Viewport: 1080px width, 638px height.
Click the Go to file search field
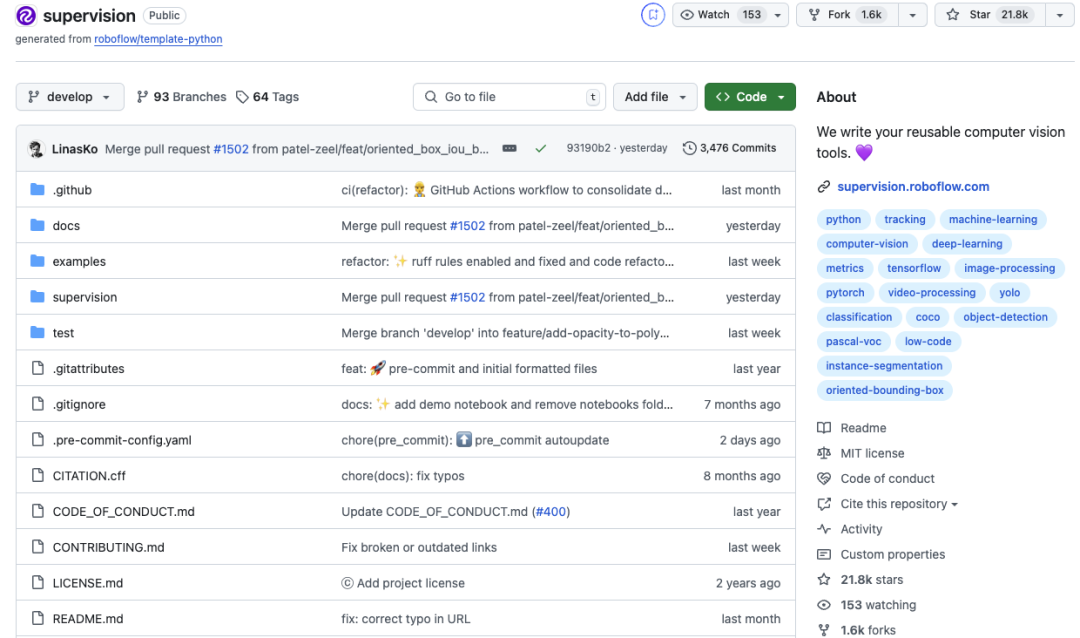509,97
